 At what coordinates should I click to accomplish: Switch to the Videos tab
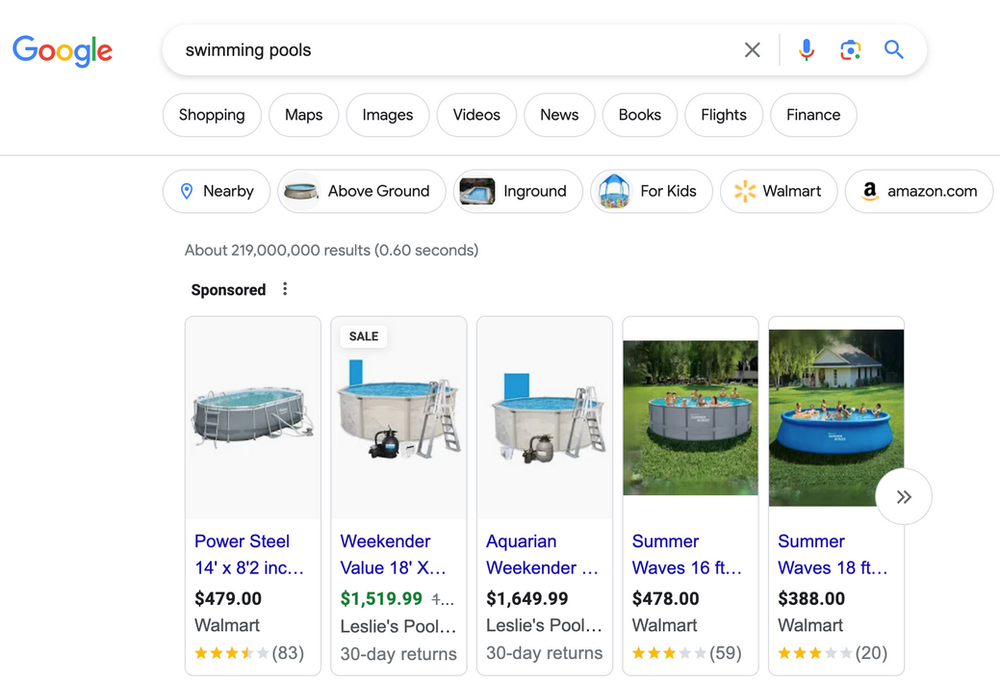(476, 115)
